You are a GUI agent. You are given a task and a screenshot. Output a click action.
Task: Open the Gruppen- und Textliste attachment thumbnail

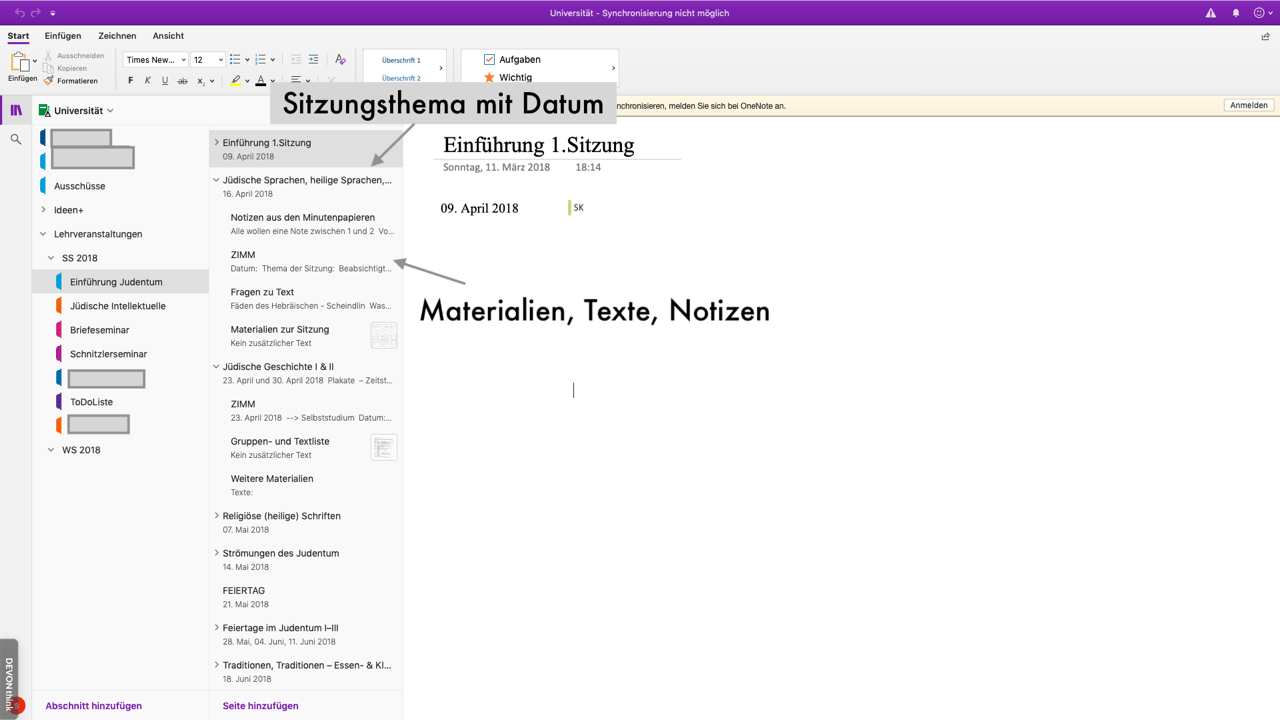point(383,447)
